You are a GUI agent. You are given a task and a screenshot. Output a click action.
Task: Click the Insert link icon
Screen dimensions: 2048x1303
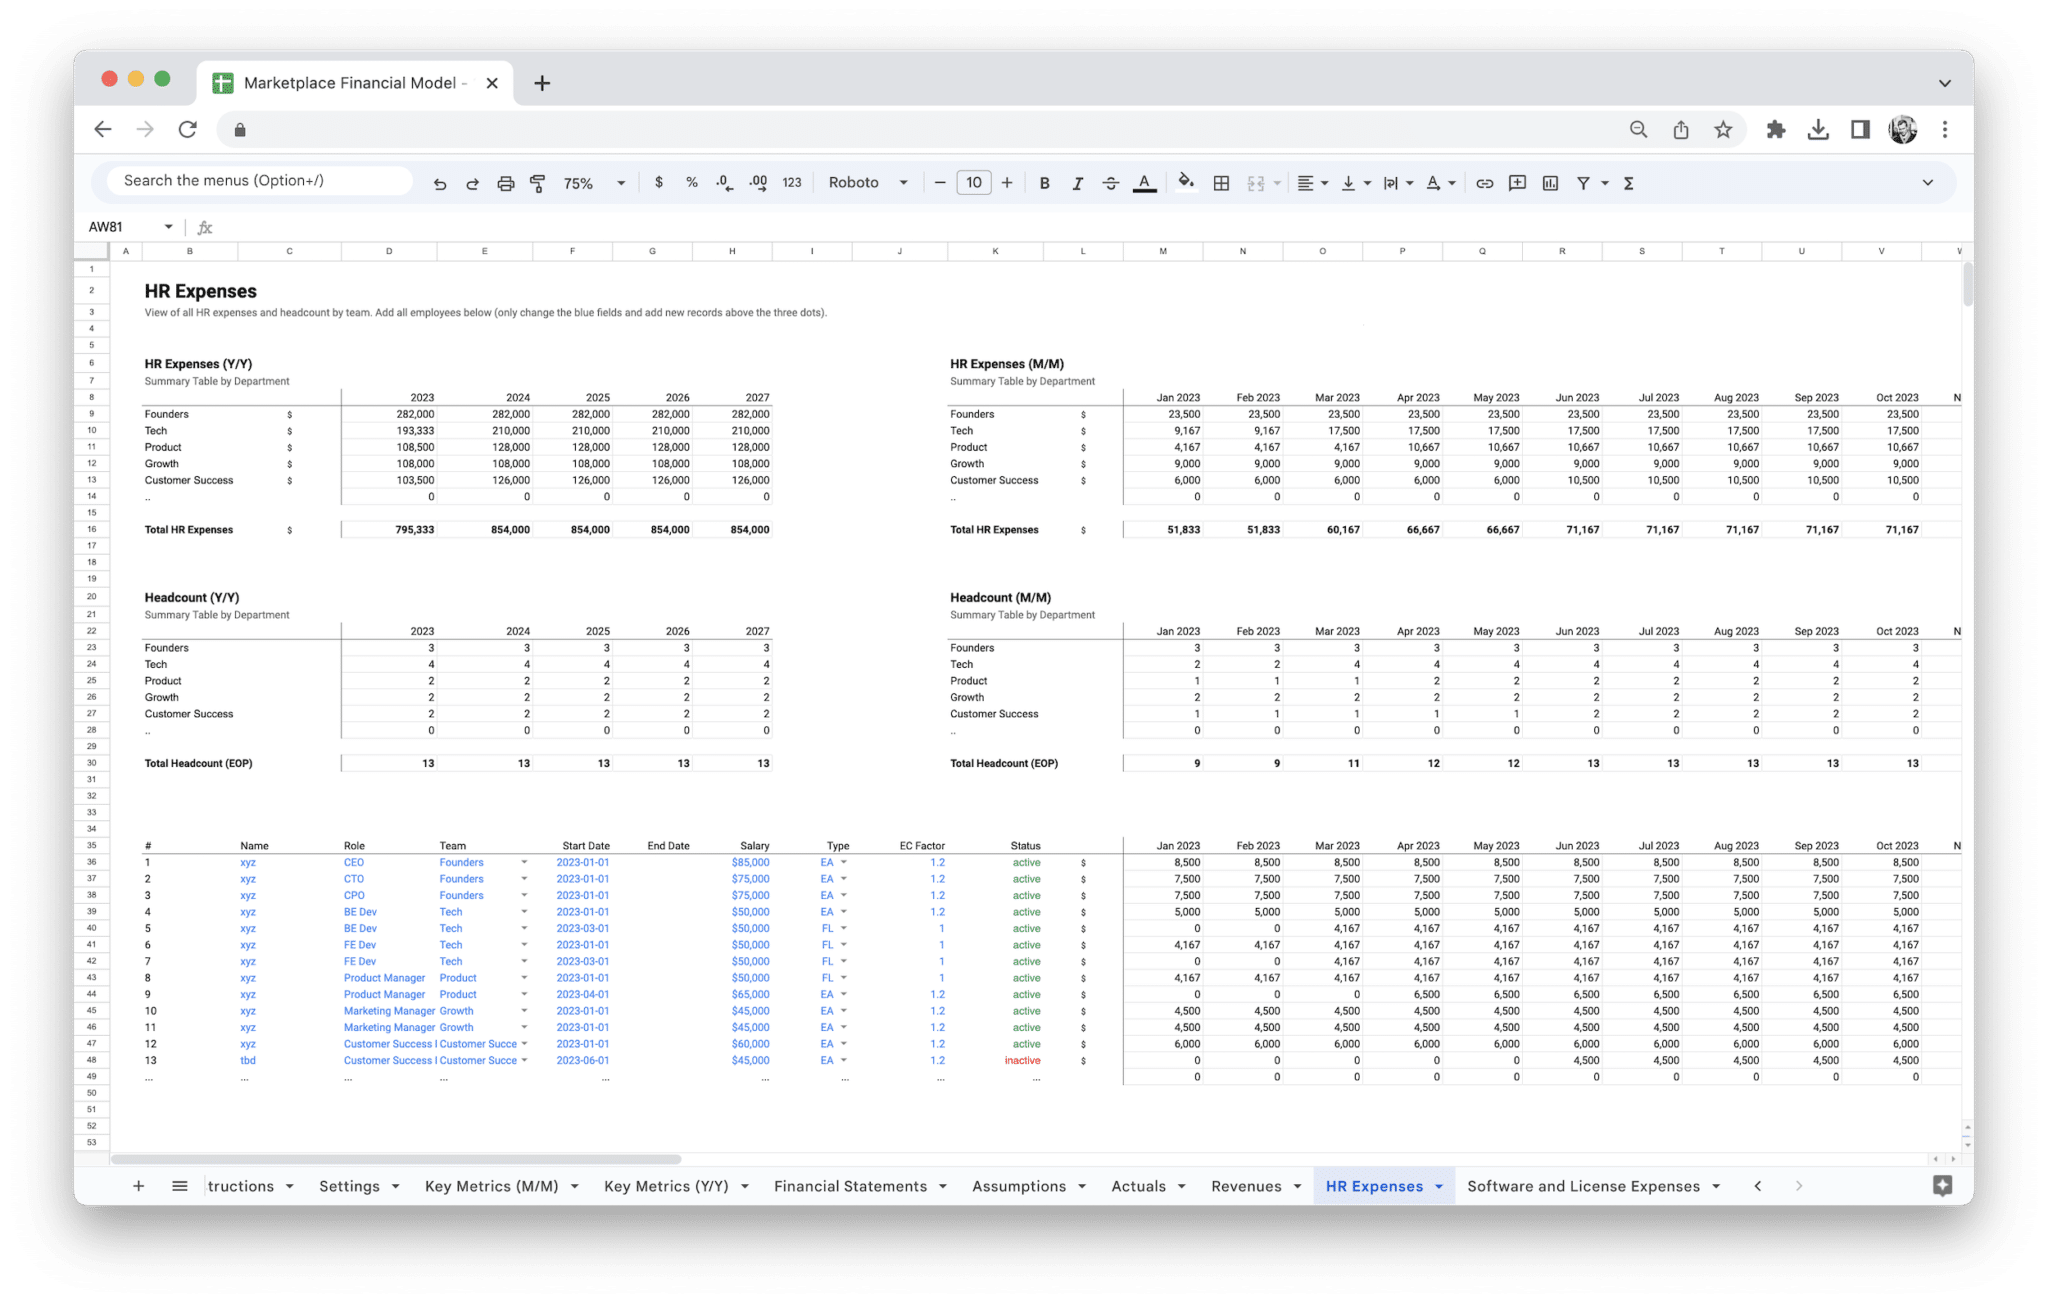point(1484,183)
